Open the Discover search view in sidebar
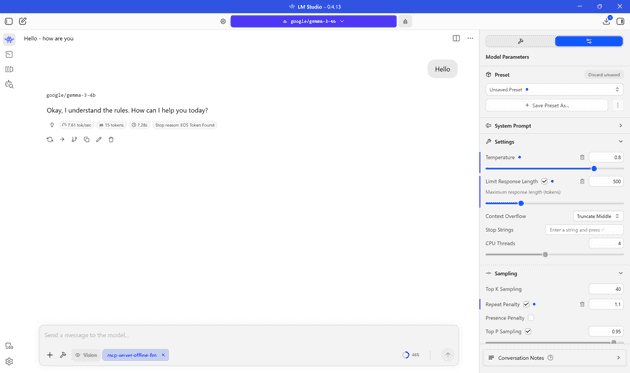This screenshot has width=630, height=373. 9,84
